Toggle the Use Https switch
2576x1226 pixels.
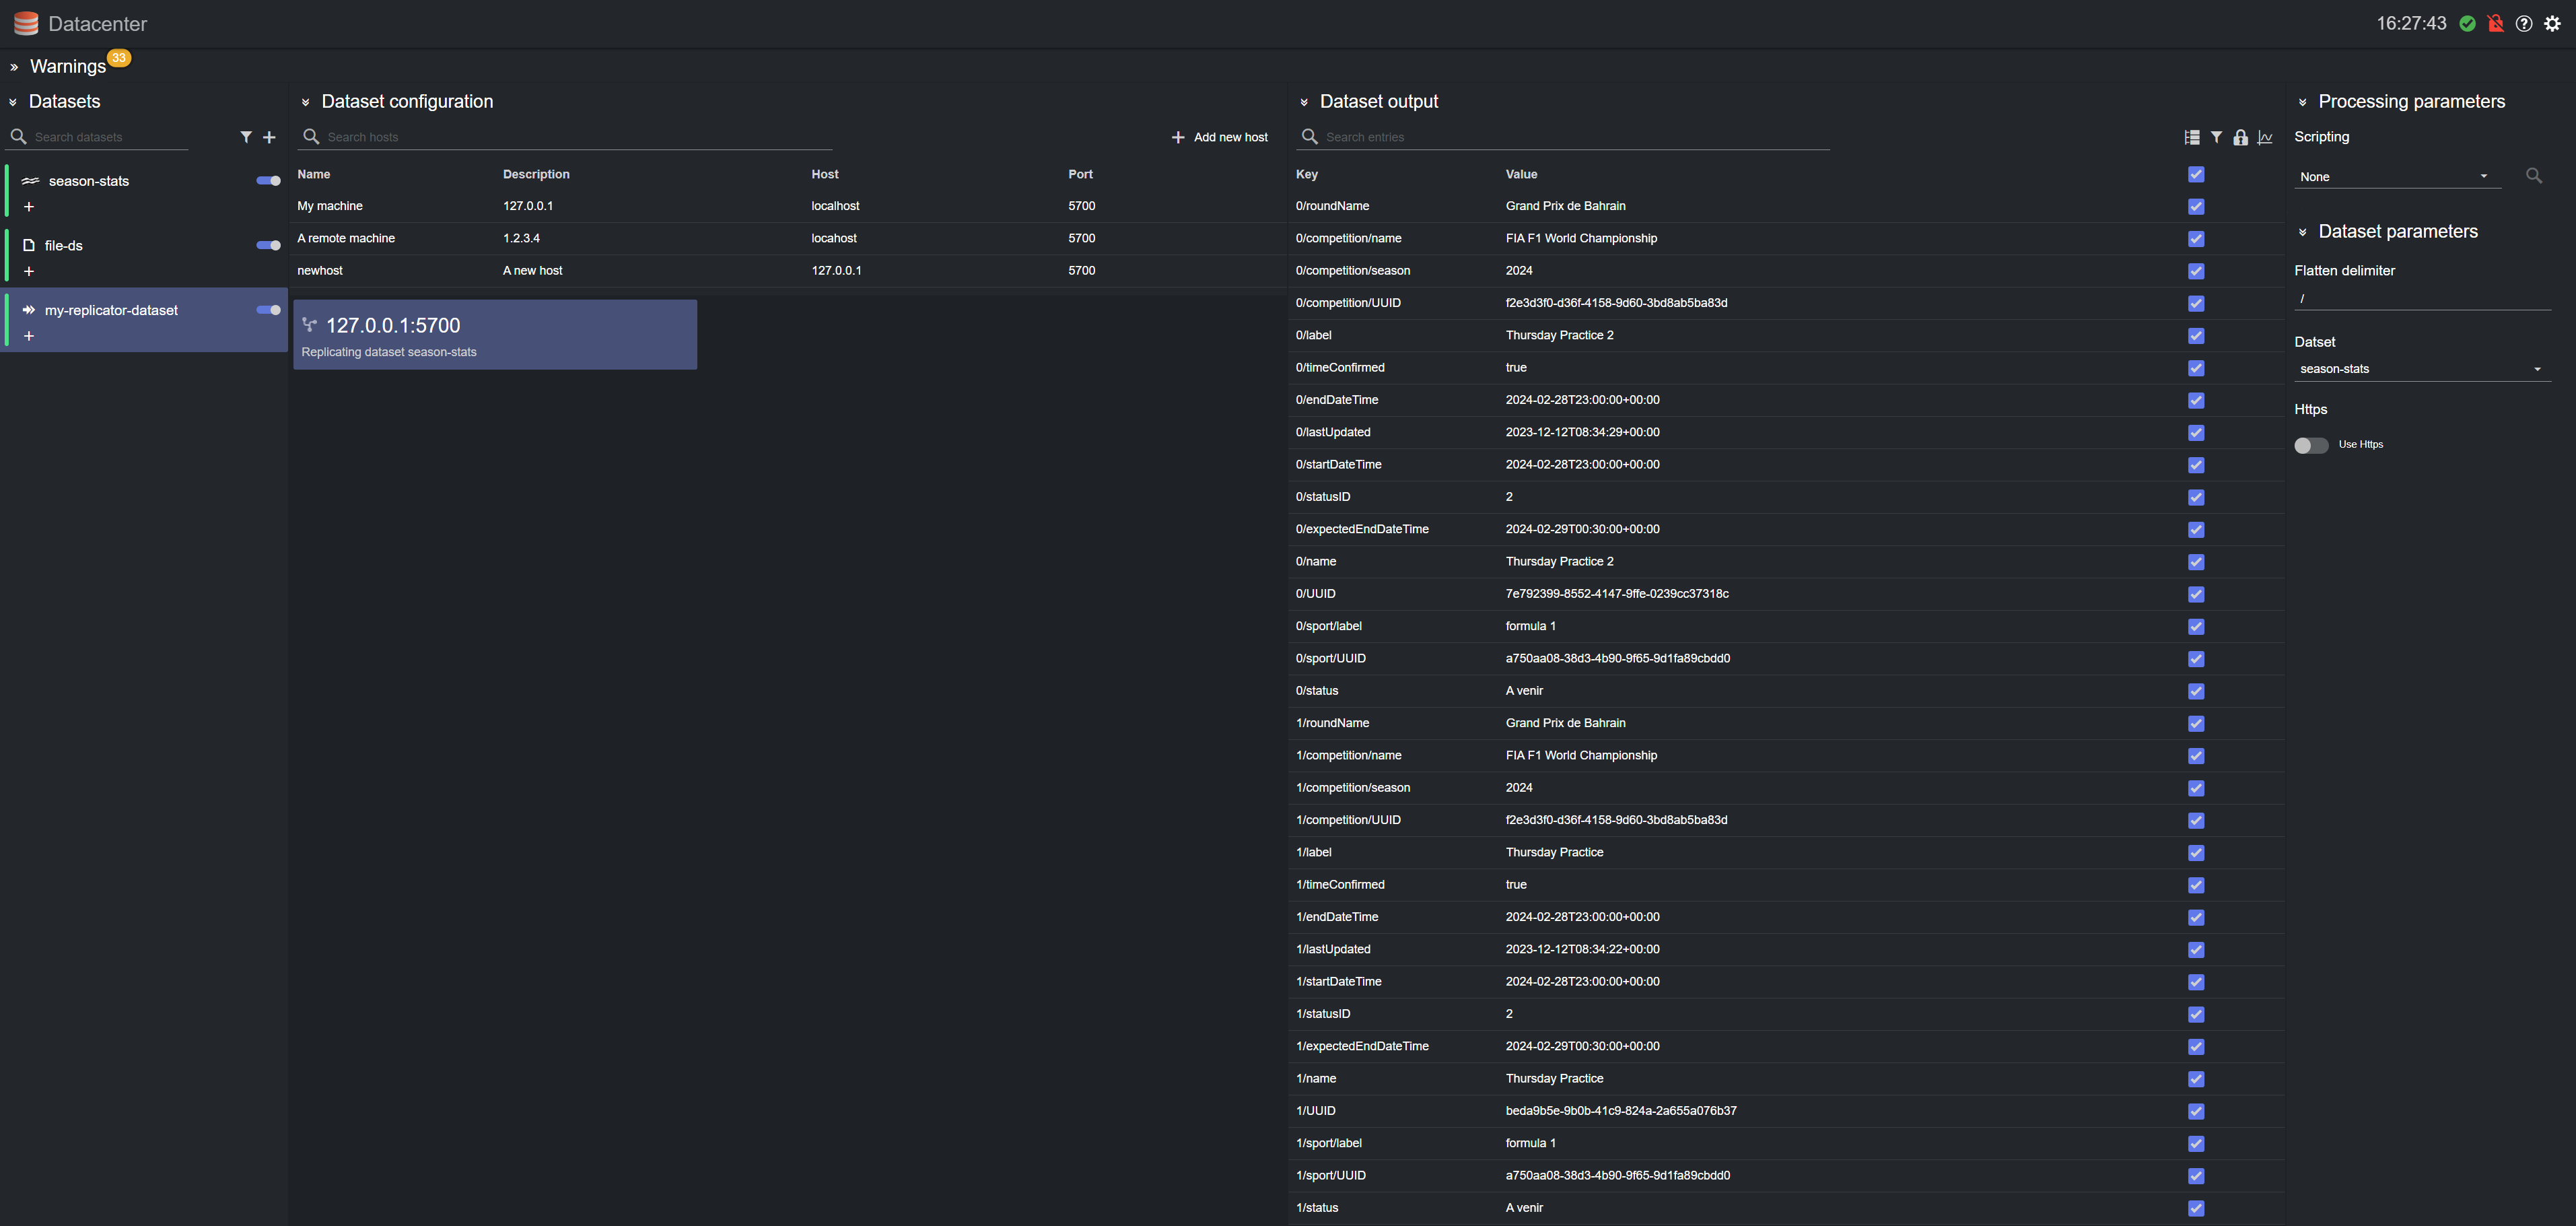2311,445
